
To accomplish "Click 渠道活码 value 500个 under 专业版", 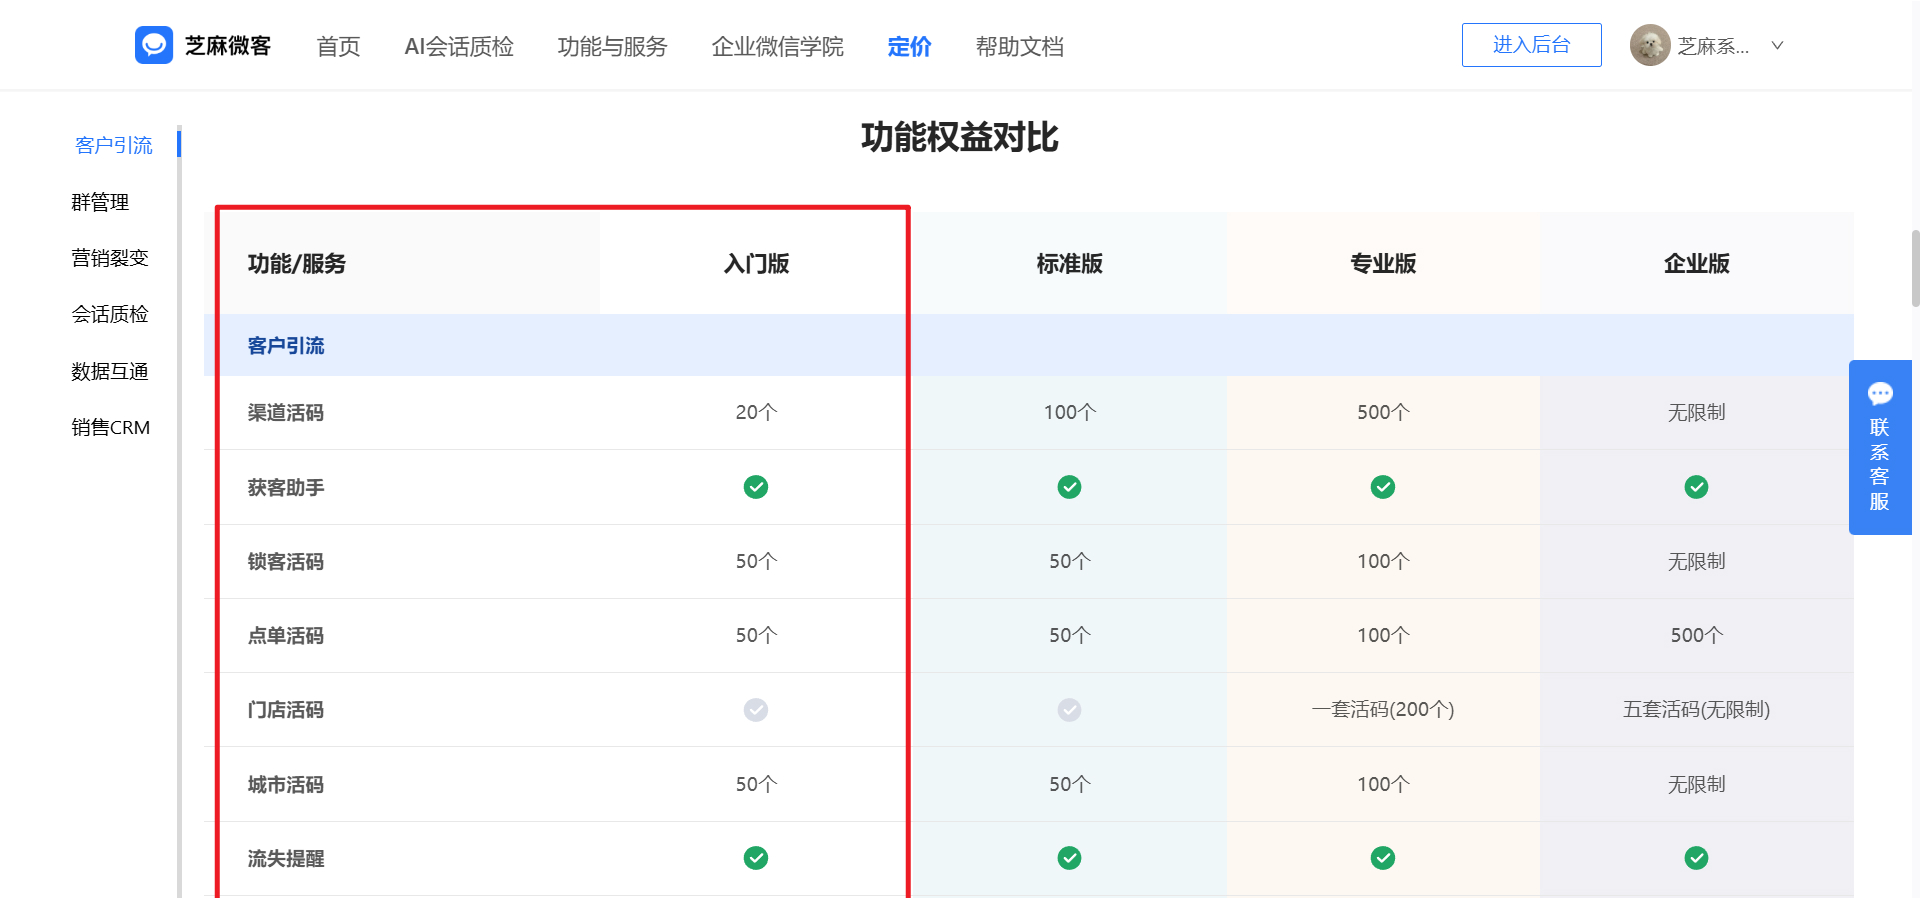I will (x=1383, y=412).
